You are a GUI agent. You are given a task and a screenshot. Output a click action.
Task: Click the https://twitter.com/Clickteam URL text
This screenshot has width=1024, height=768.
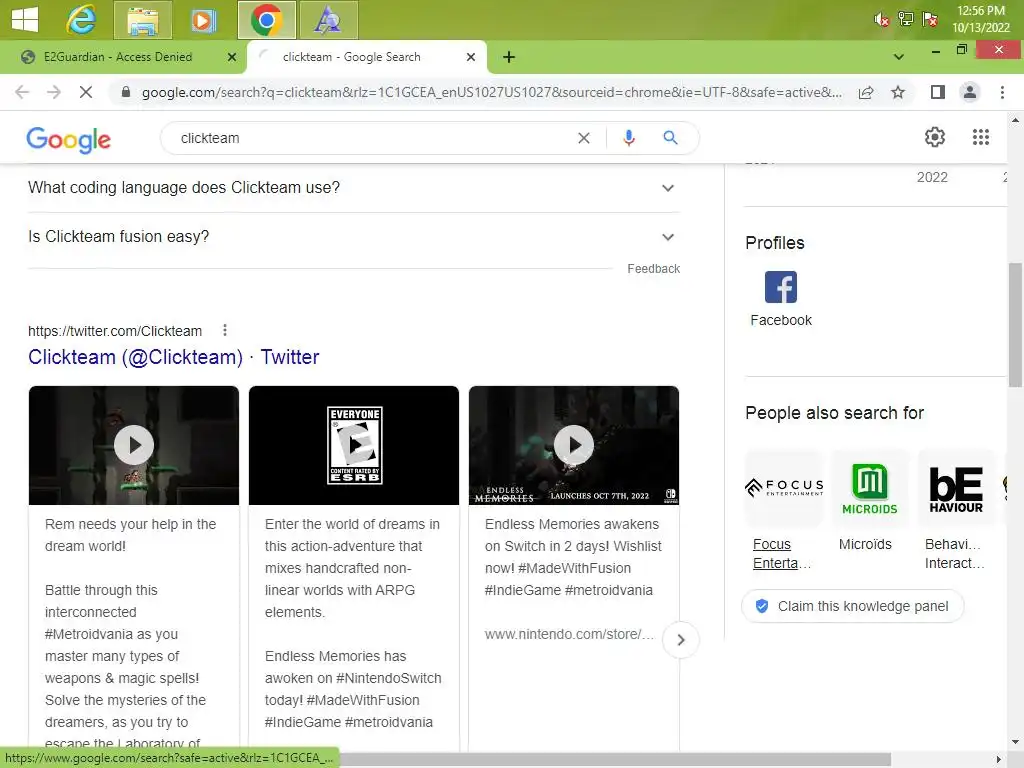(x=115, y=331)
